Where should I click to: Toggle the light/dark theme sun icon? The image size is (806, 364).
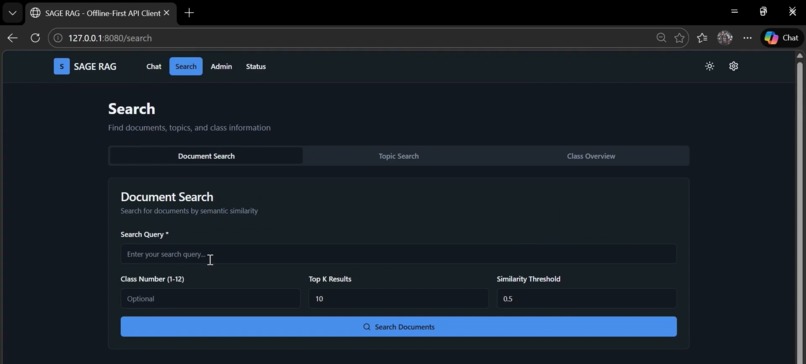tap(709, 66)
